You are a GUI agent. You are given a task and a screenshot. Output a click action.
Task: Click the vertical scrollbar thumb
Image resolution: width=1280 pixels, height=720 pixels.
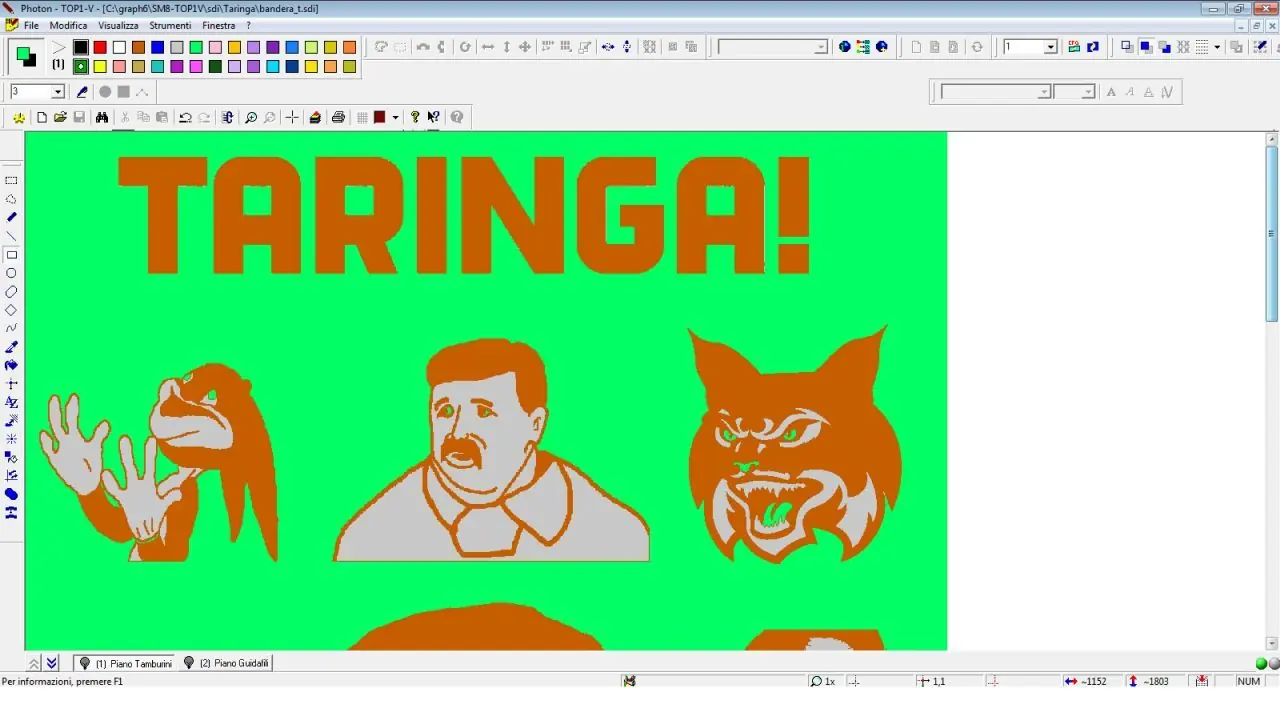tap(1272, 234)
